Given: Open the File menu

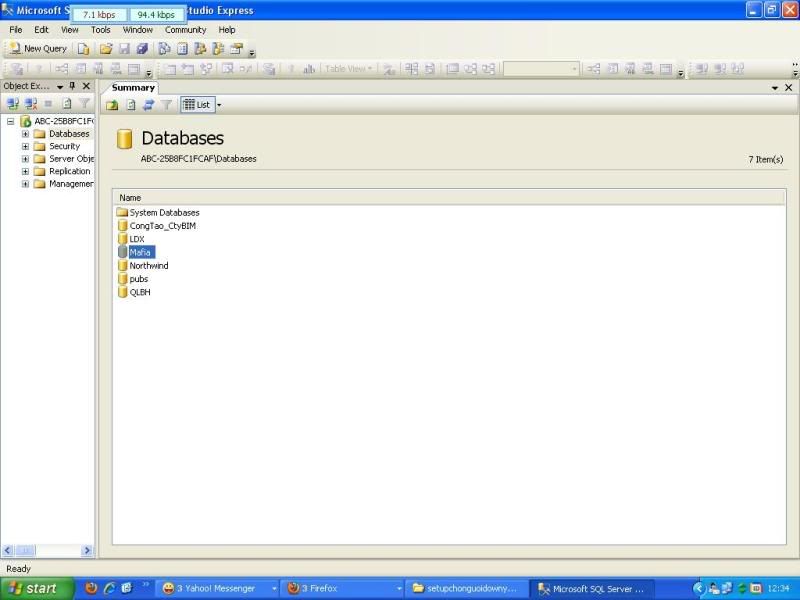Looking at the screenshot, I should coord(16,30).
